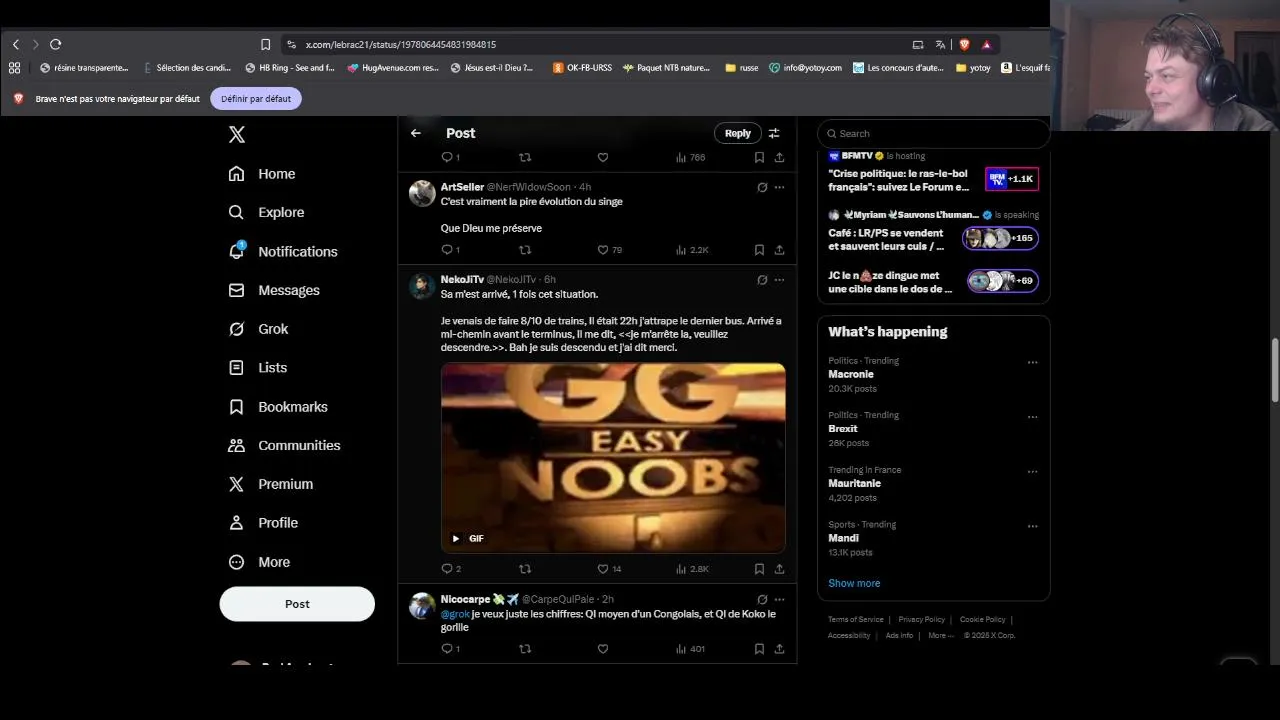Open the more options for the Mandi trend

[x=1032, y=526]
